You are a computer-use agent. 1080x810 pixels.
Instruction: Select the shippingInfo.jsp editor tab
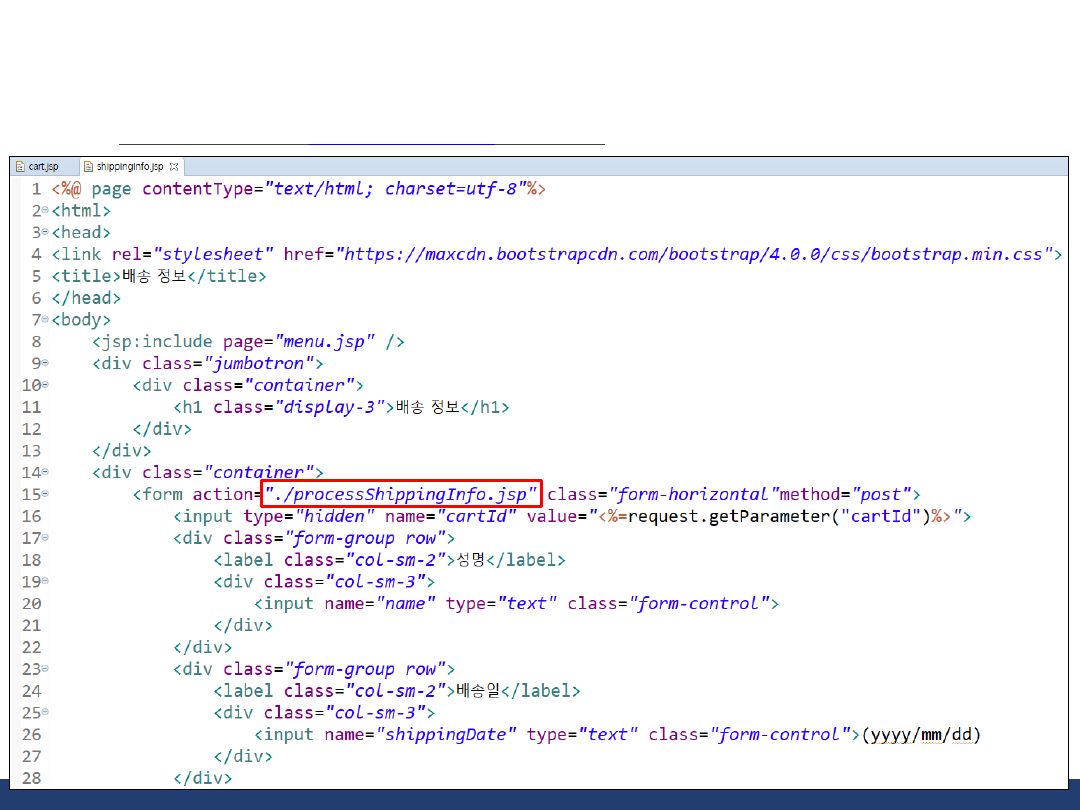click(x=129, y=166)
